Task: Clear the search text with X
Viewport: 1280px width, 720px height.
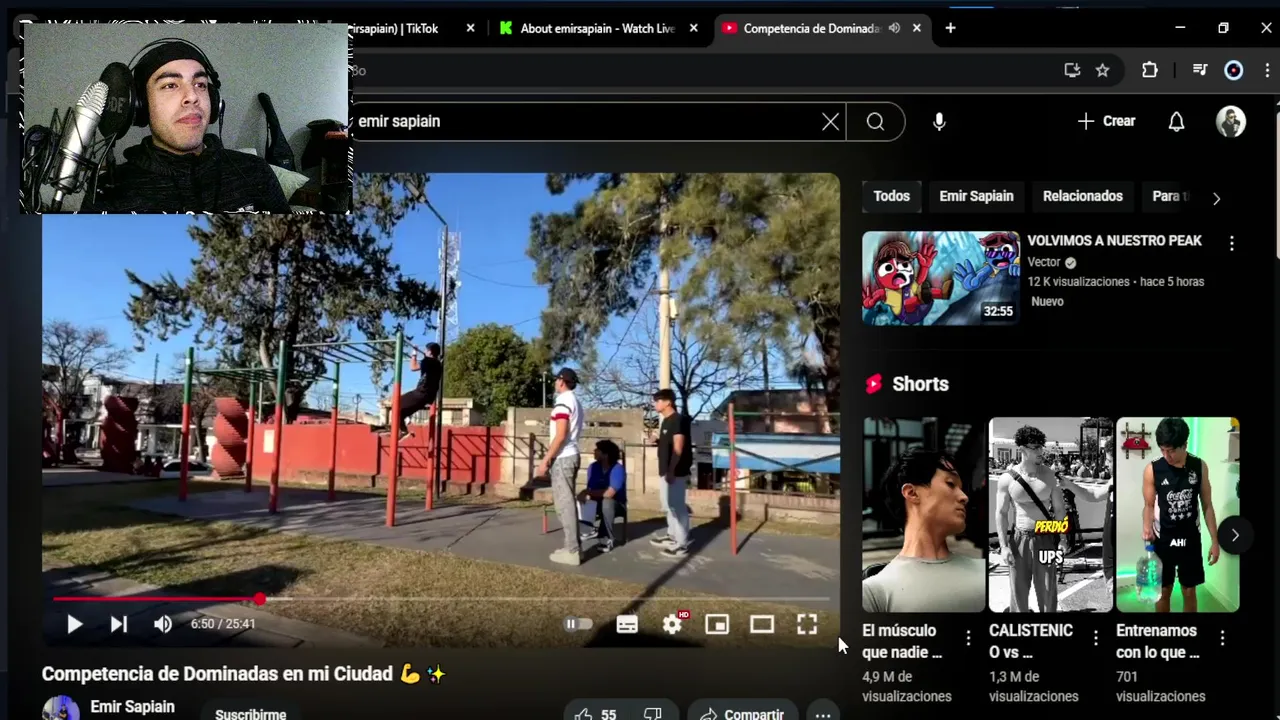Action: 830,121
